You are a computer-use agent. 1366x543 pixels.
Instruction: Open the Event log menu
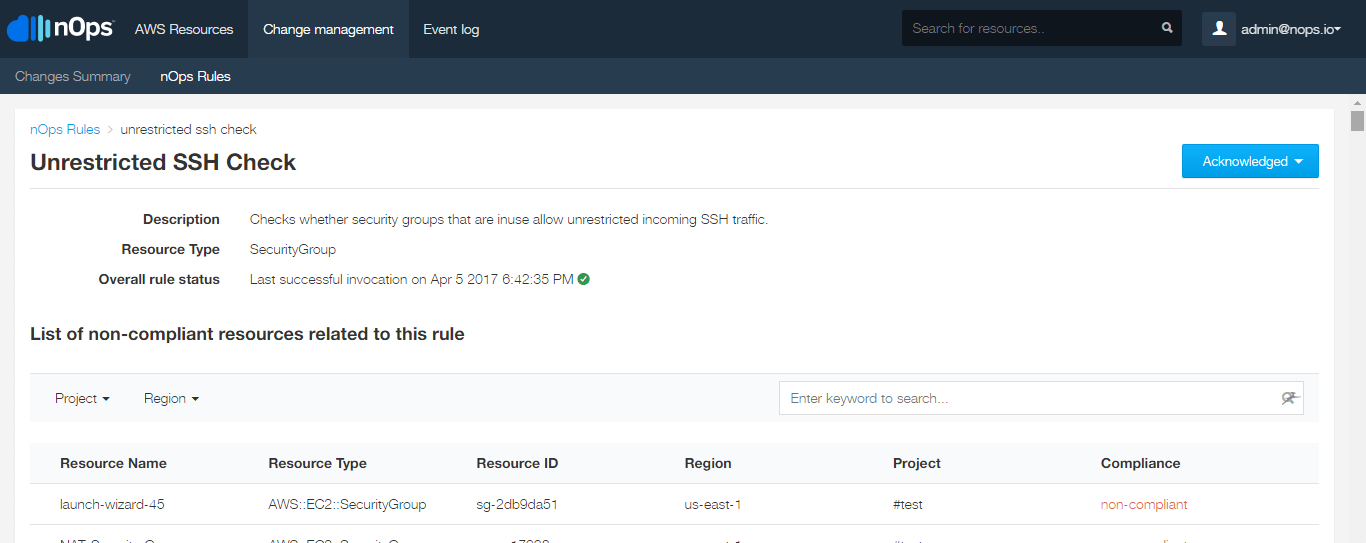click(451, 29)
